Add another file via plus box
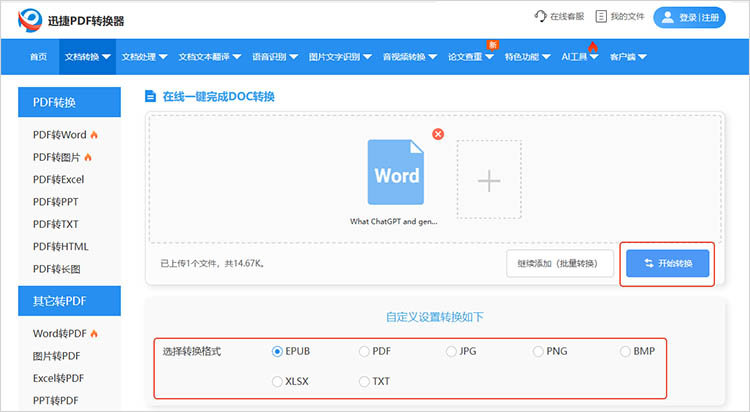 click(x=489, y=180)
